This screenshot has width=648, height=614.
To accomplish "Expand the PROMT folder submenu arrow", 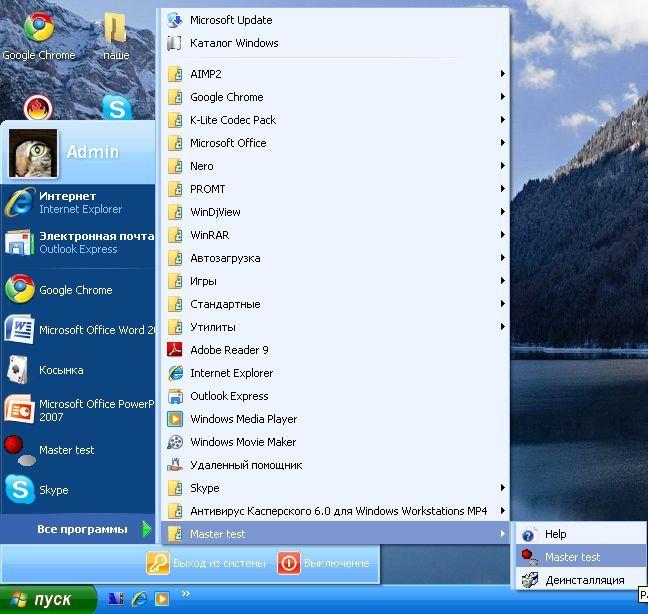I will coord(503,189).
